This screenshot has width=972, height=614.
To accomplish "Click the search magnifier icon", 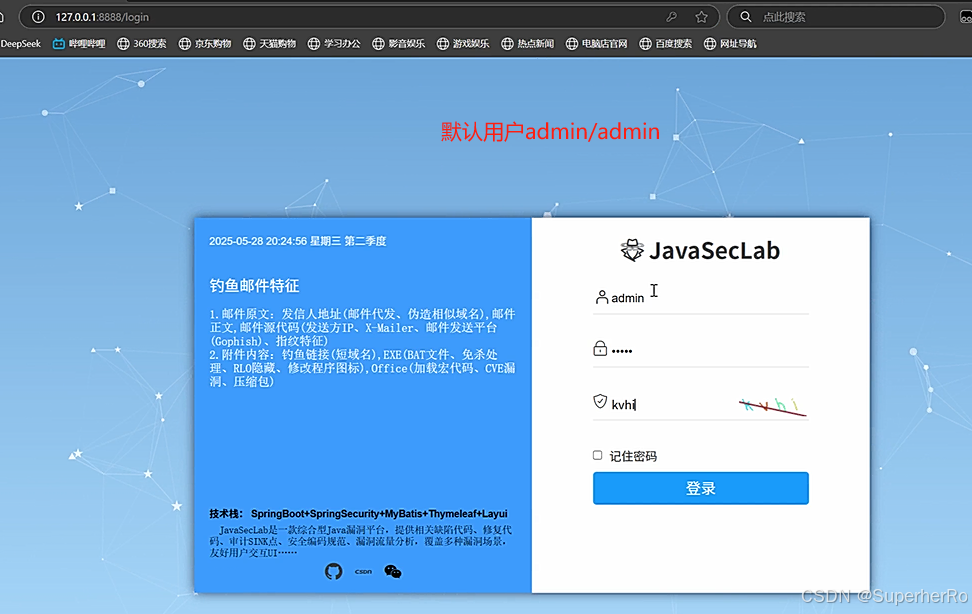I will pyautogui.click(x=746, y=17).
